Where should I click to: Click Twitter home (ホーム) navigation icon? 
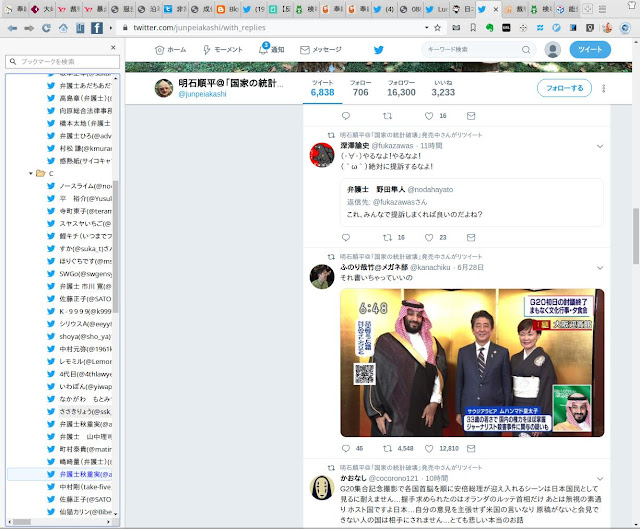(x=160, y=50)
